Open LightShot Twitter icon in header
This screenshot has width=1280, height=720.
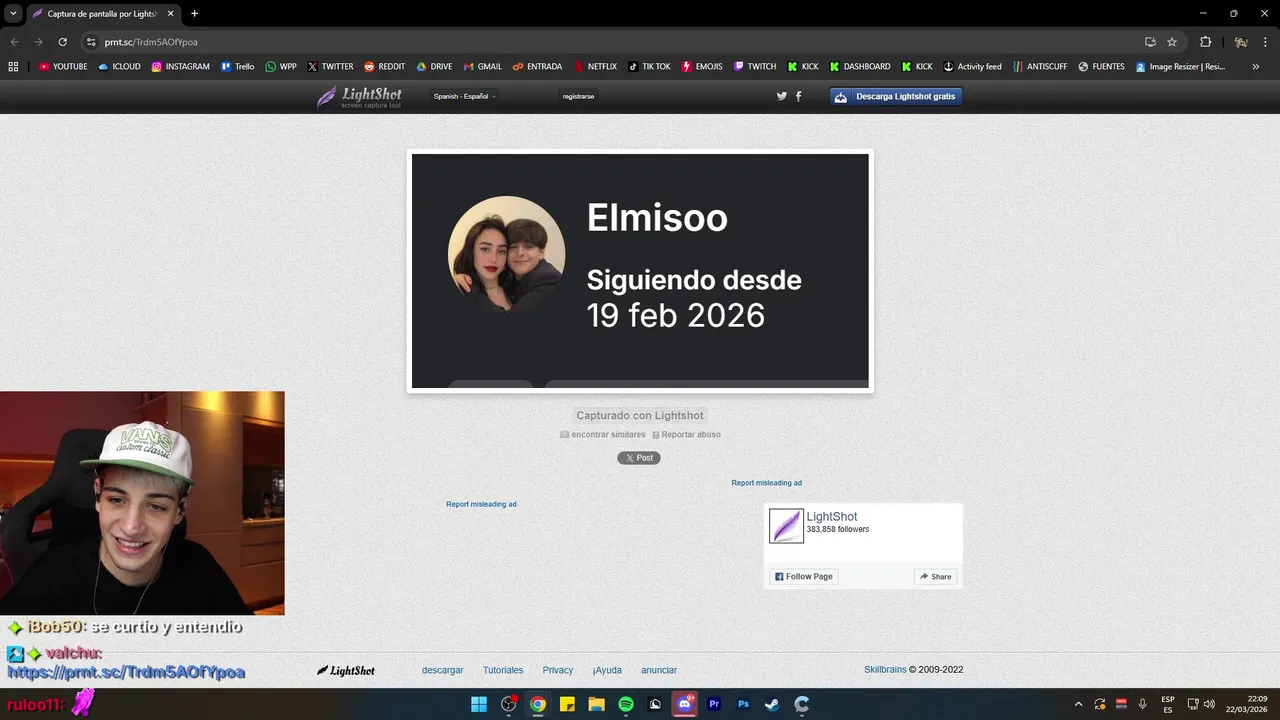click(x=782, y=96)
